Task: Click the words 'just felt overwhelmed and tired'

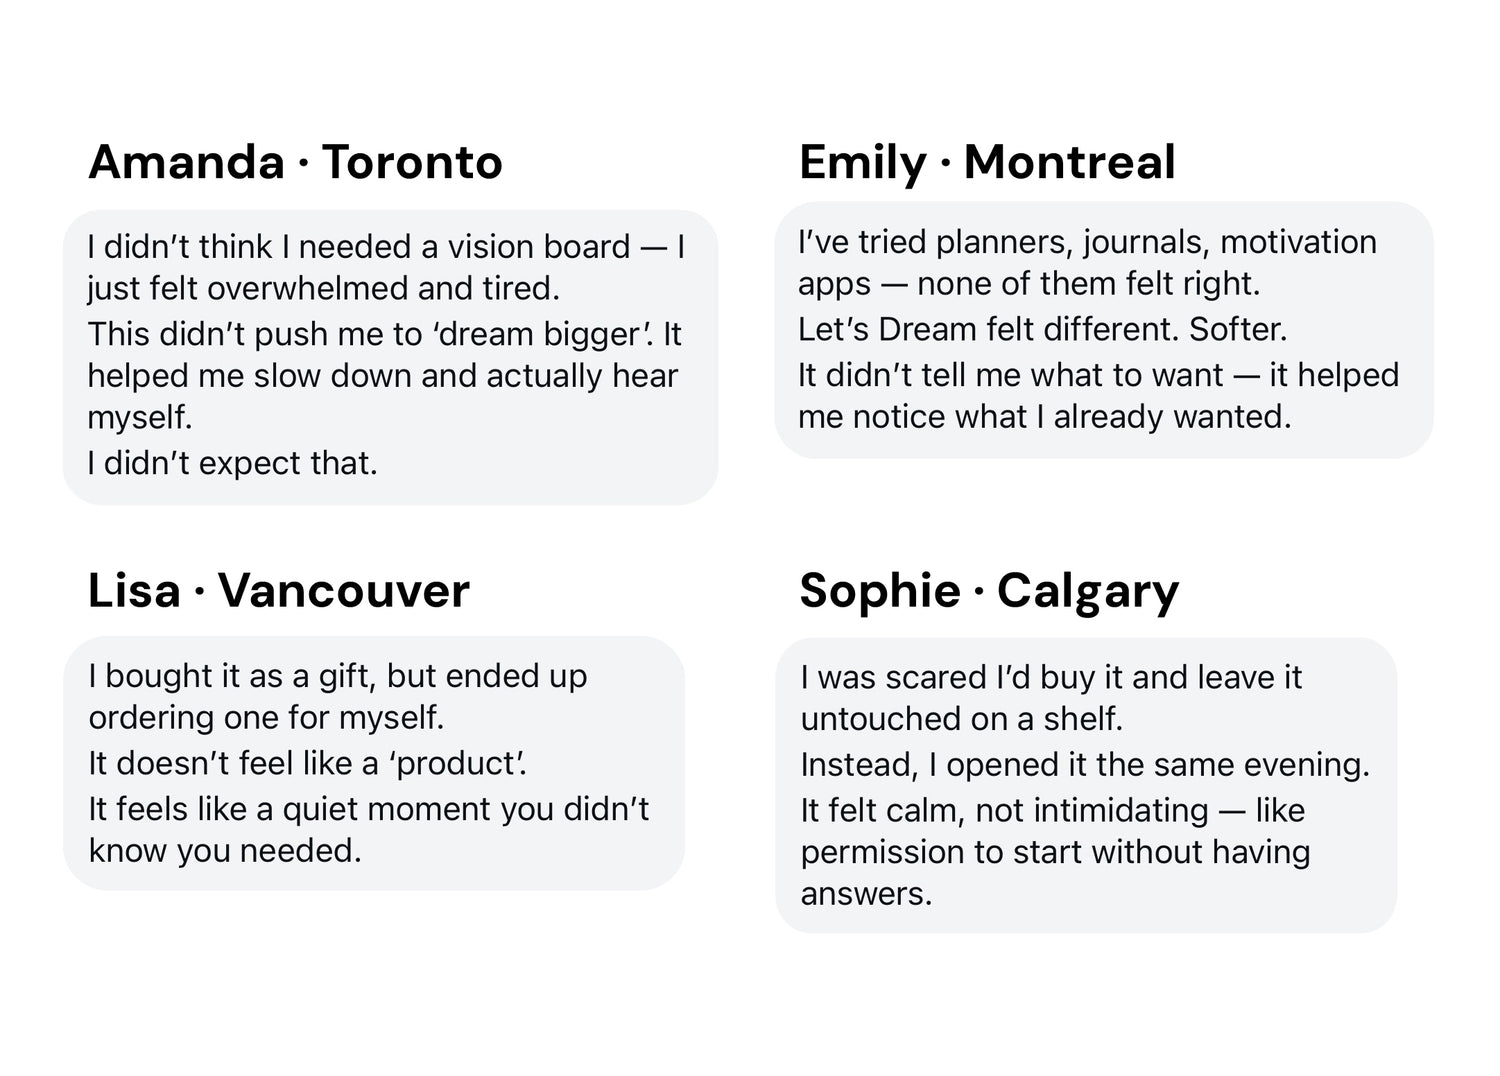Action: [323, 288]
